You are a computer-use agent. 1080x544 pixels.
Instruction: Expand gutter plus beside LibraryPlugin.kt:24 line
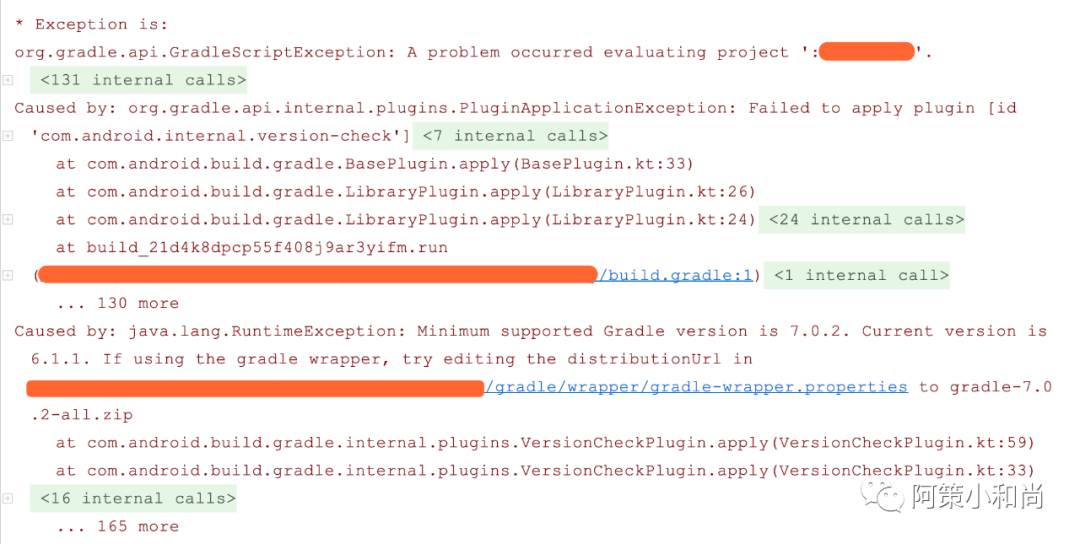point(7,220)
